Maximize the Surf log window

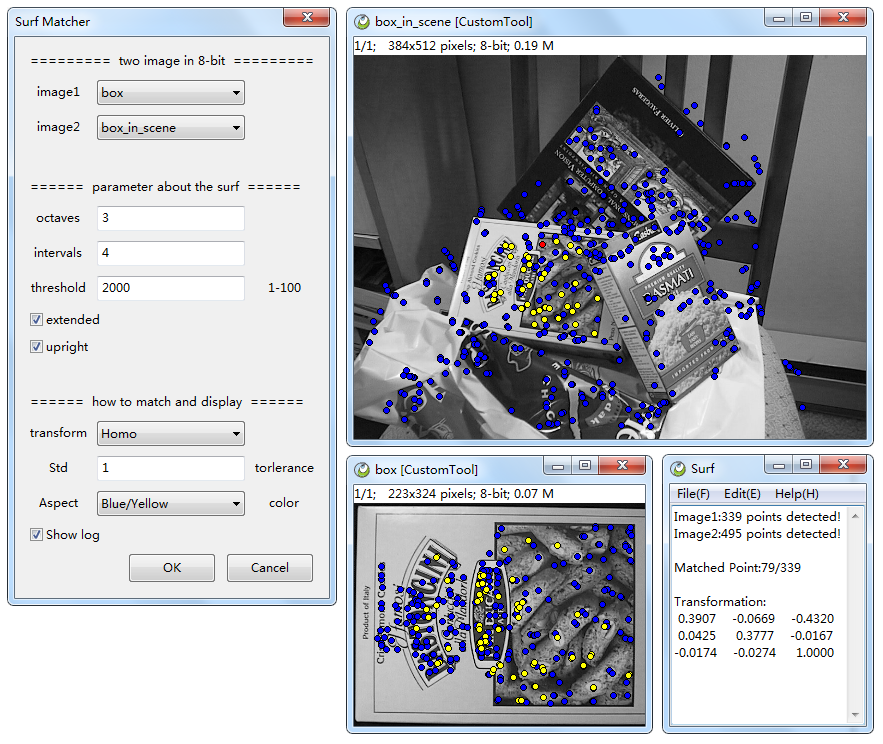pos(806,465)
